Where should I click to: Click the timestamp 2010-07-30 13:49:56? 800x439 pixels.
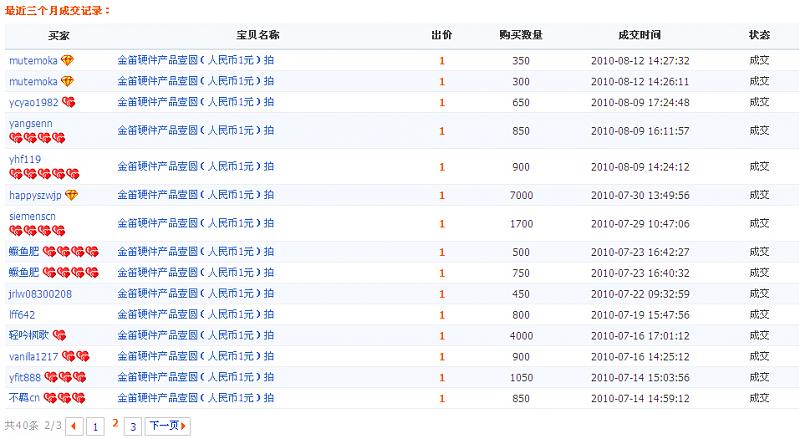tap(640, 196)
